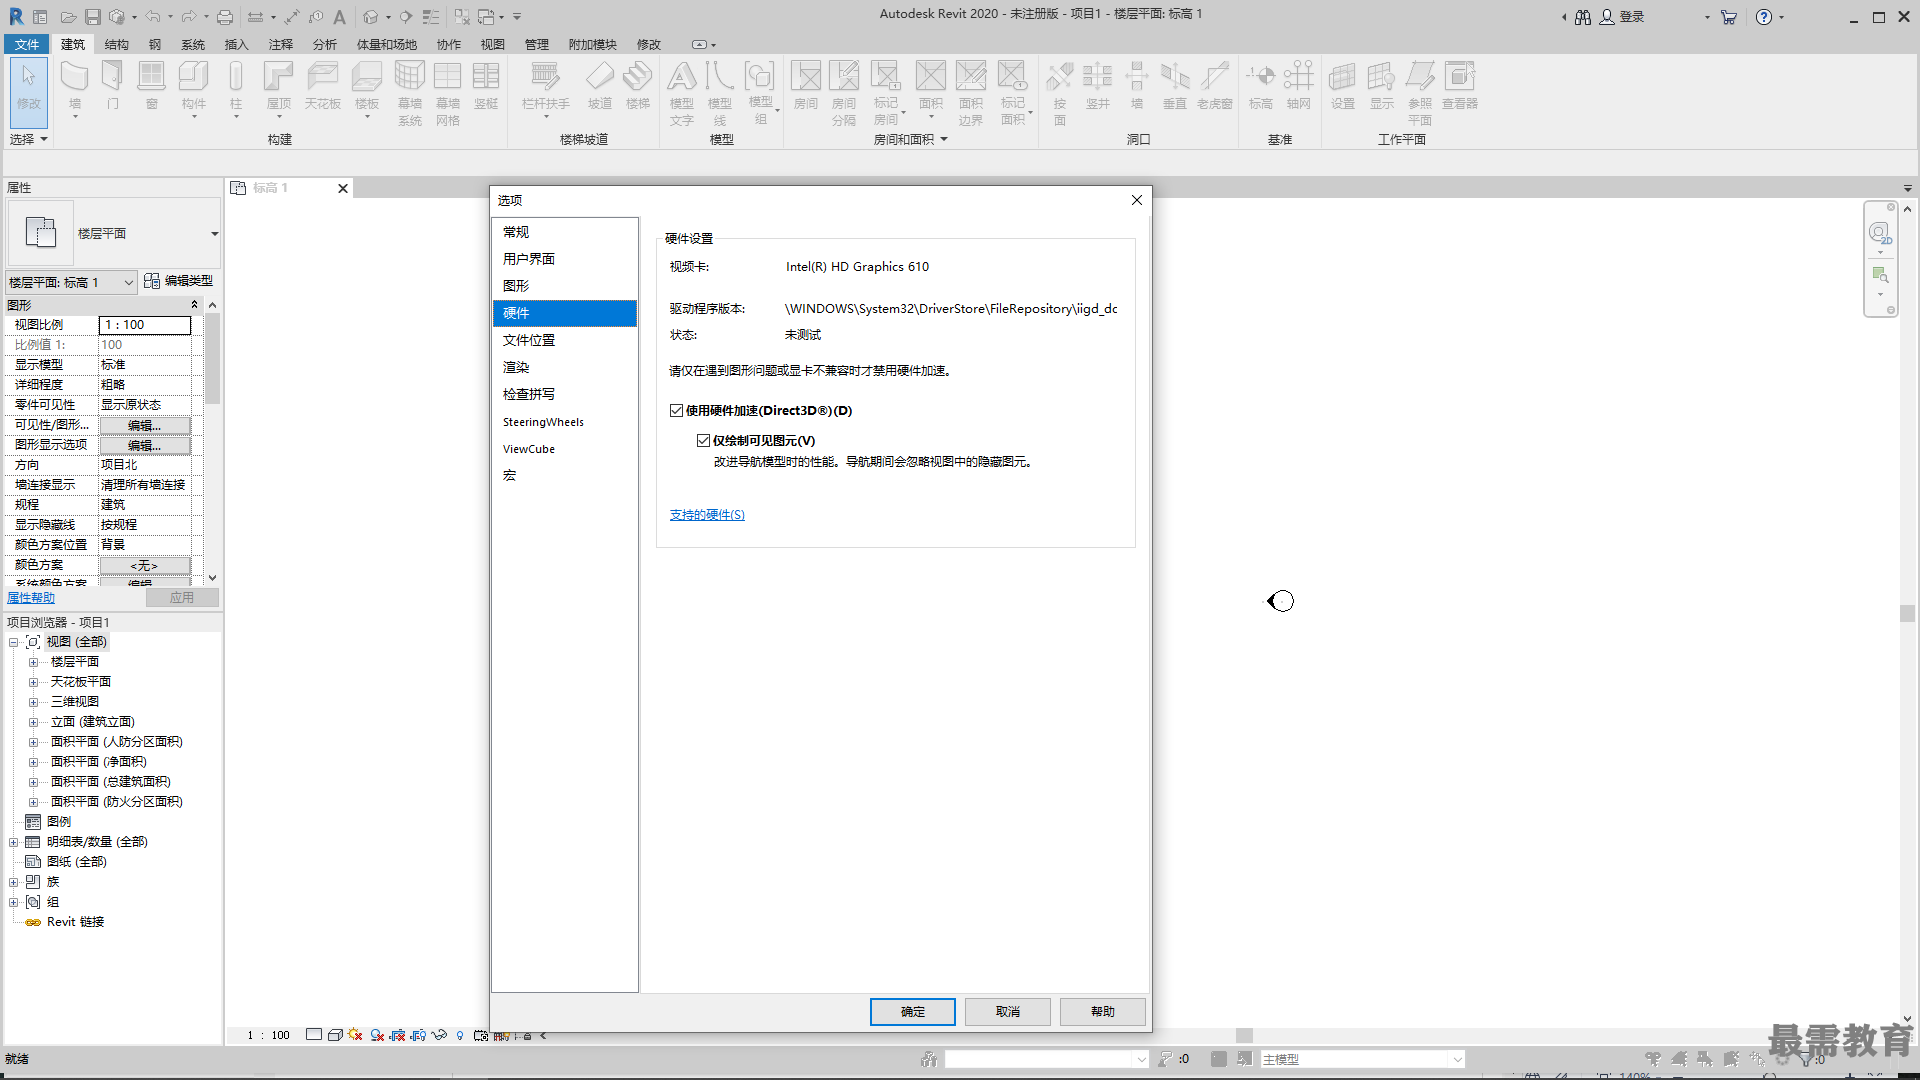The image size is (1920, 1080).
Task: Expand 三维视图 node in project browser
Action: coord(33,702)
